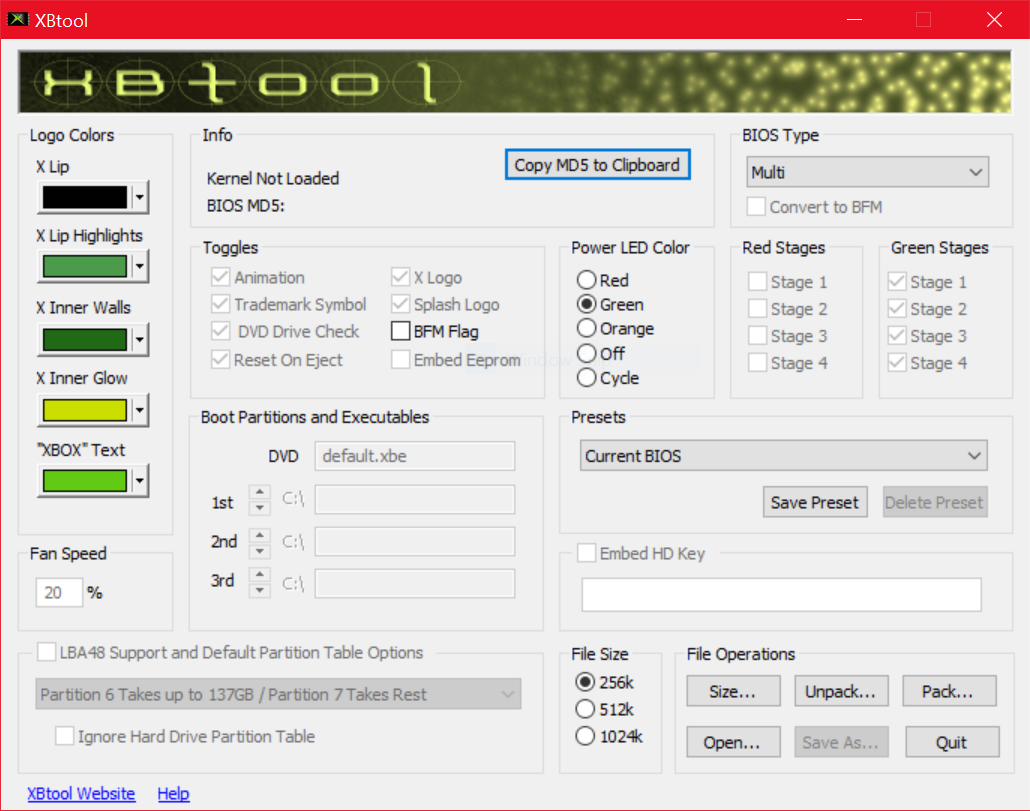1030x811 pixels.
Task: Click the 1st boot partition path field
Action: (x=414, y=500)
